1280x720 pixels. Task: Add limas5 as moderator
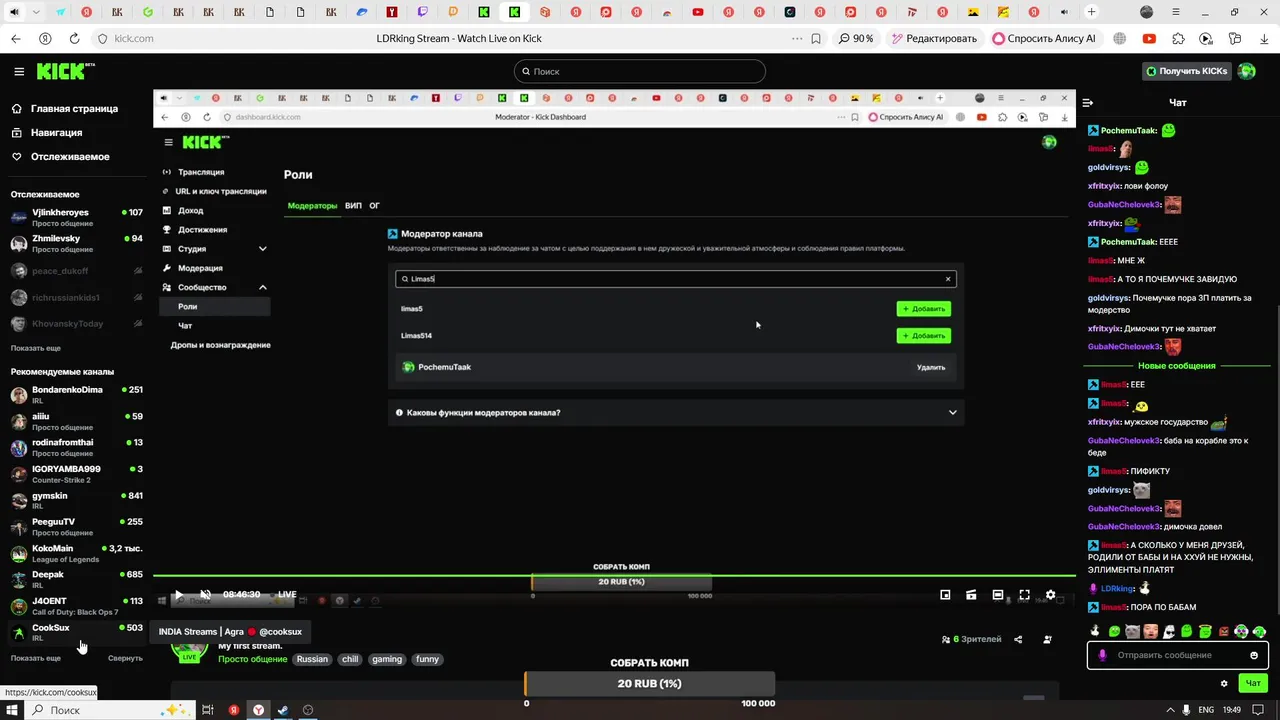pos(923,309)
